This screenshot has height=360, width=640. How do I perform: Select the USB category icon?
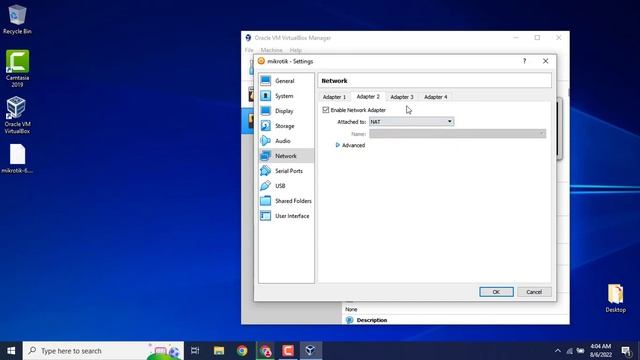click(266, 186)
